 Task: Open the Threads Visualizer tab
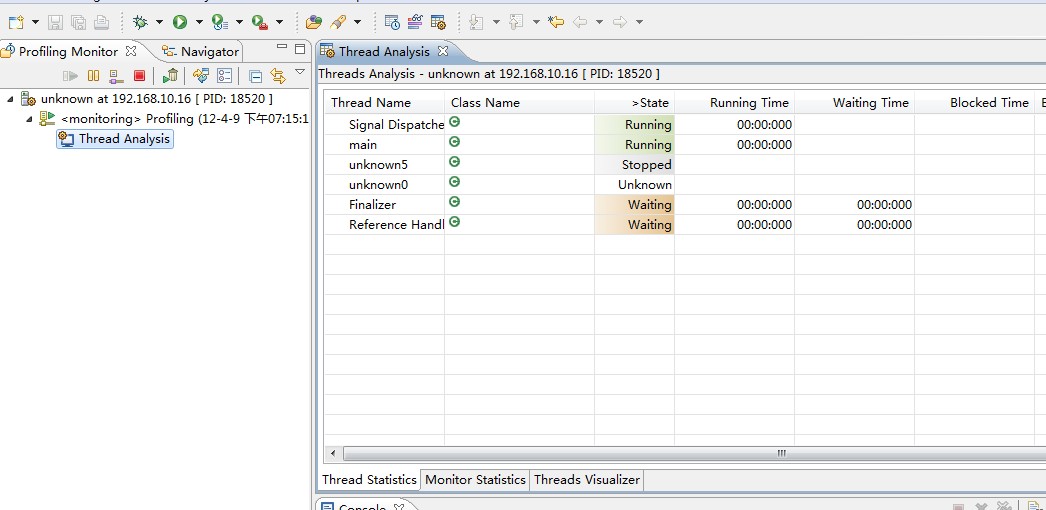586,480
